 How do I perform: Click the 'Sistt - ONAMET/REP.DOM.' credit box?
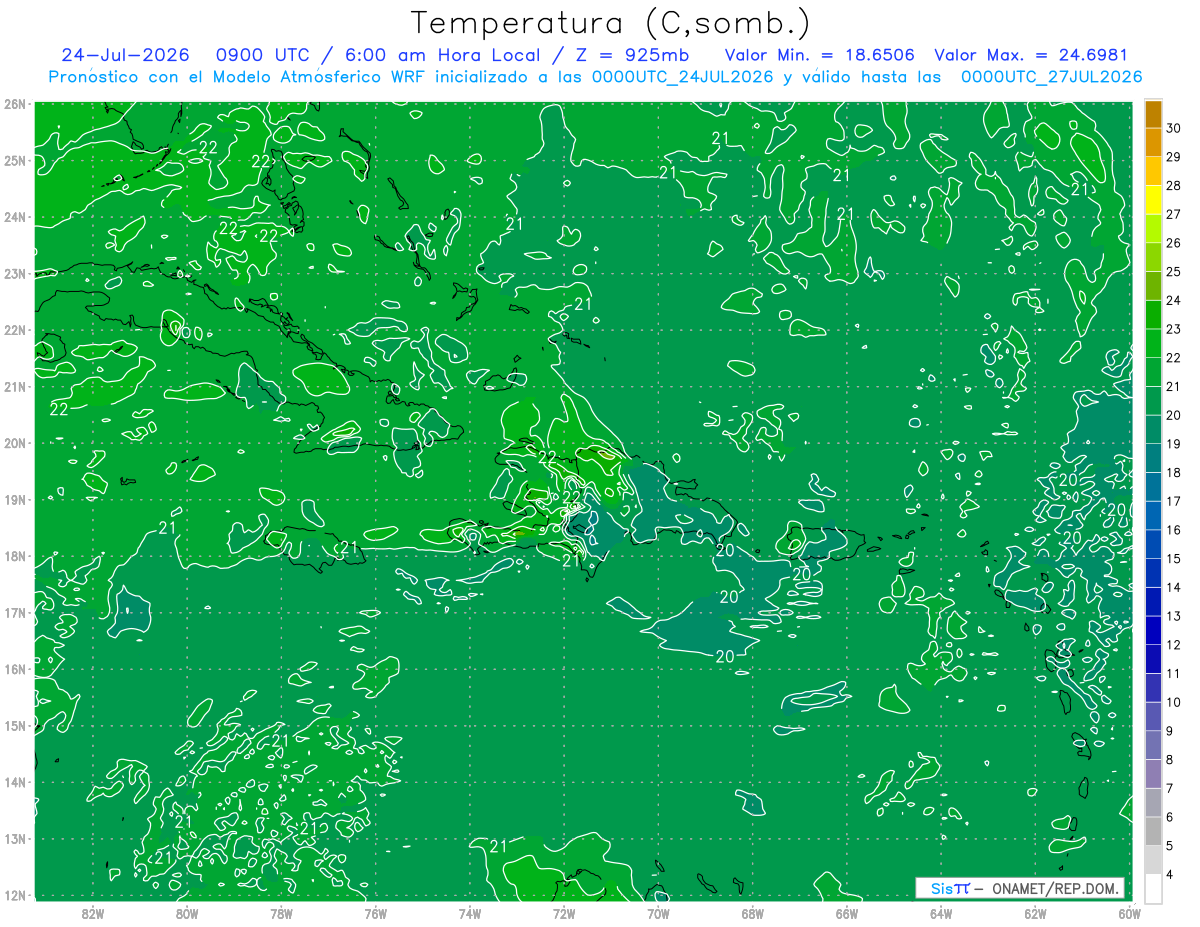pyautogui.click(x=1020, y=888)
